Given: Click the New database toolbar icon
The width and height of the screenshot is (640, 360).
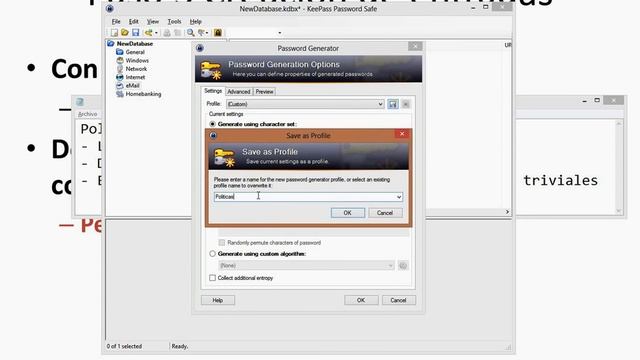Looking at the screenshot, I should 114,33.
